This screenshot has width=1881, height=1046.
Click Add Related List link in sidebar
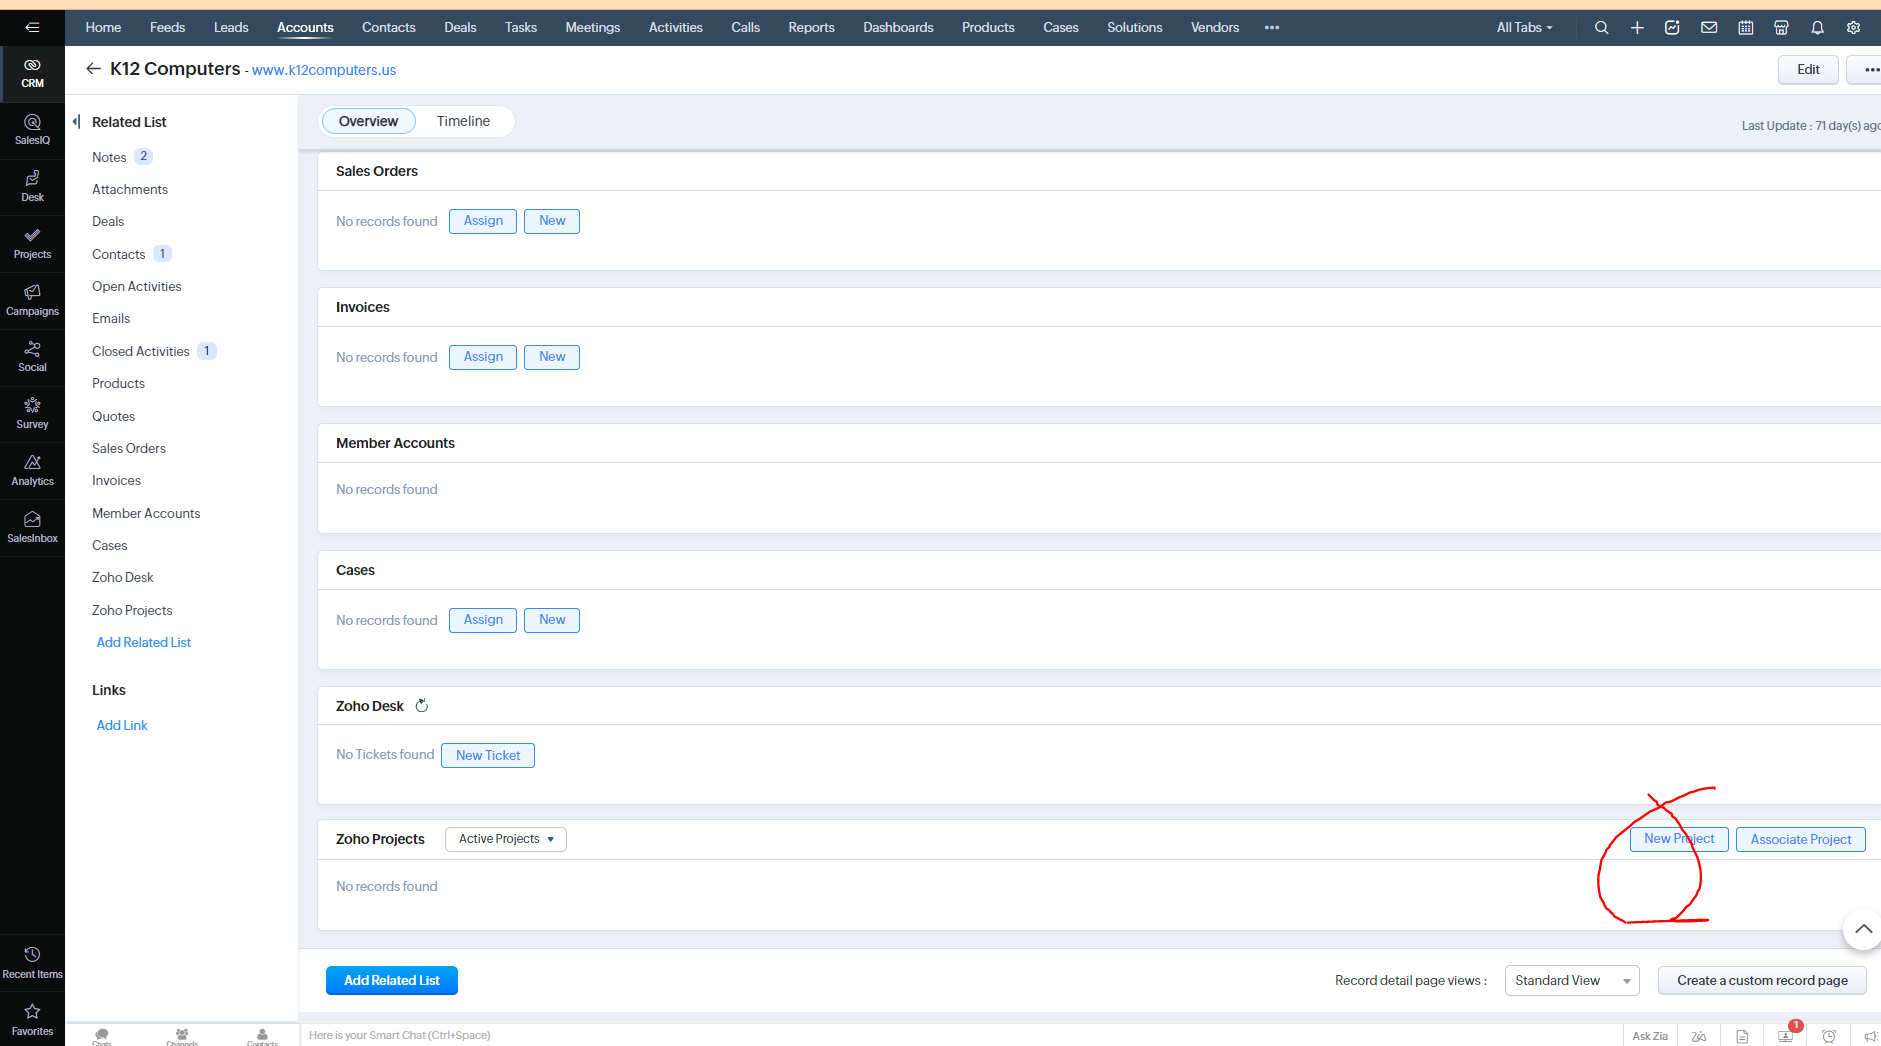coord(144,642)
